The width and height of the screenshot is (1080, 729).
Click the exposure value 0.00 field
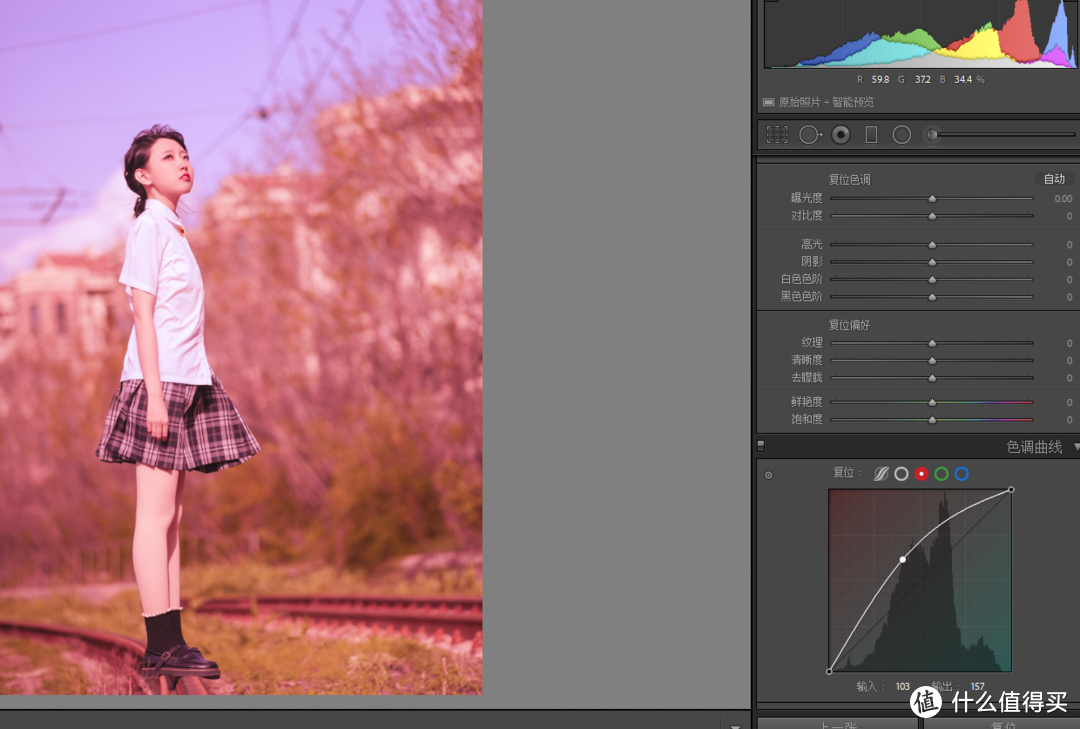[1063, 198]
